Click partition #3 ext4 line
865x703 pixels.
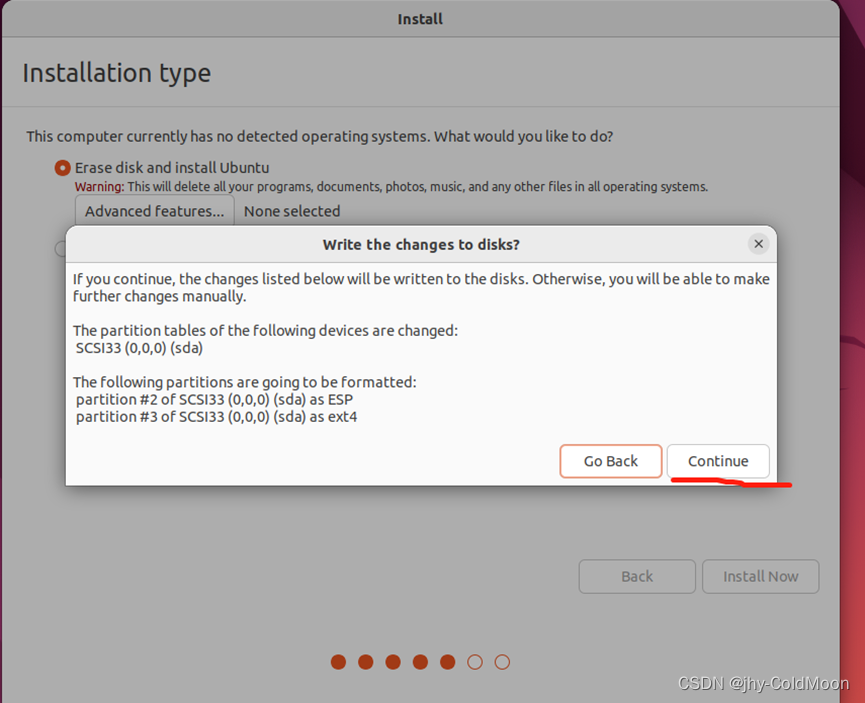pos(216,417)
